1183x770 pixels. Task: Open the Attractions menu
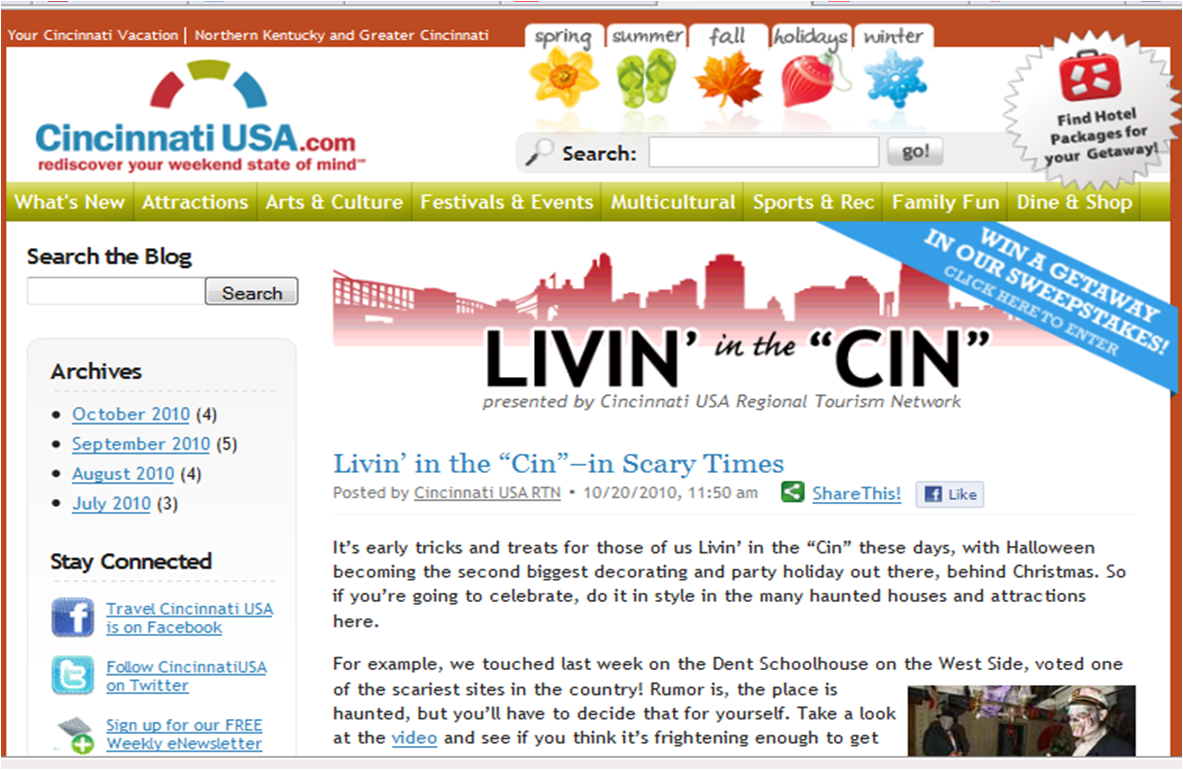(195, 202)
